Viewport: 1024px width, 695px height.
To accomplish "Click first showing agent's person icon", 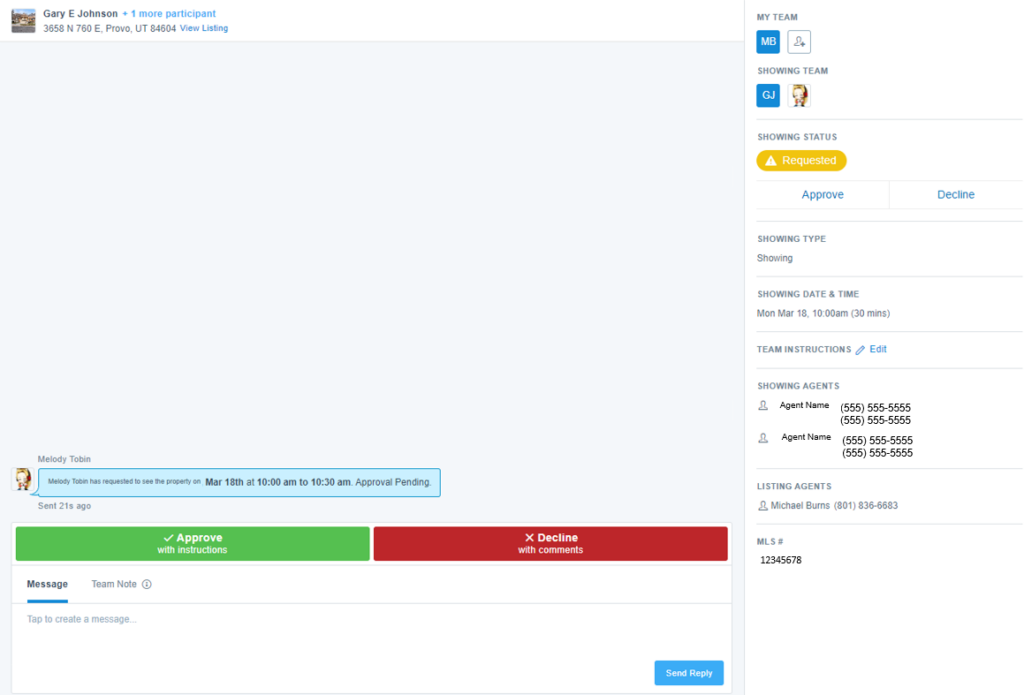I will (x=763, y=406).
